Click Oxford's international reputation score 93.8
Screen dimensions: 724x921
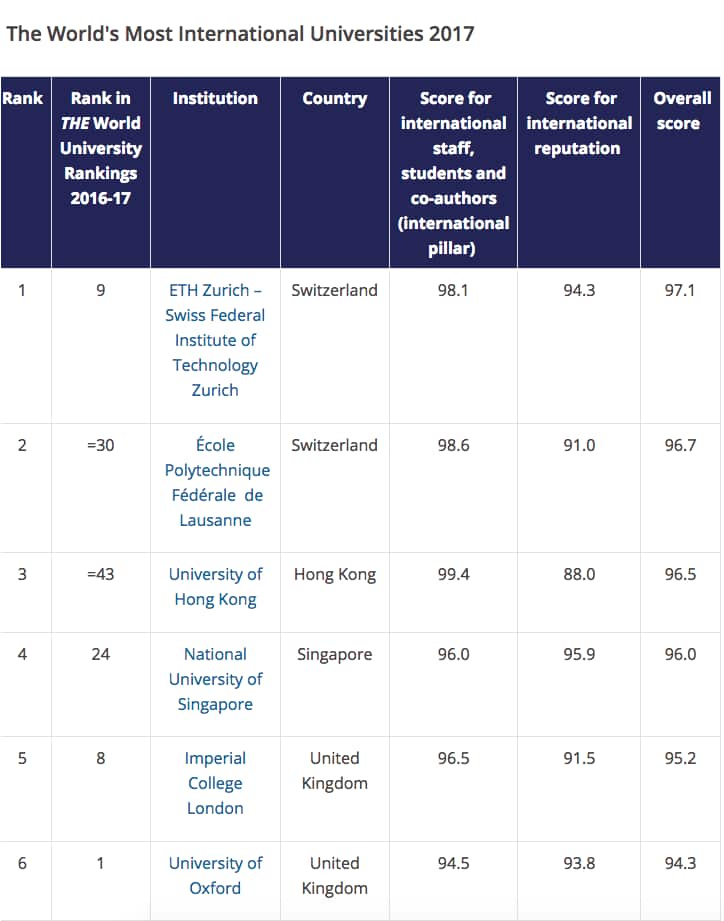click(579, 863)
